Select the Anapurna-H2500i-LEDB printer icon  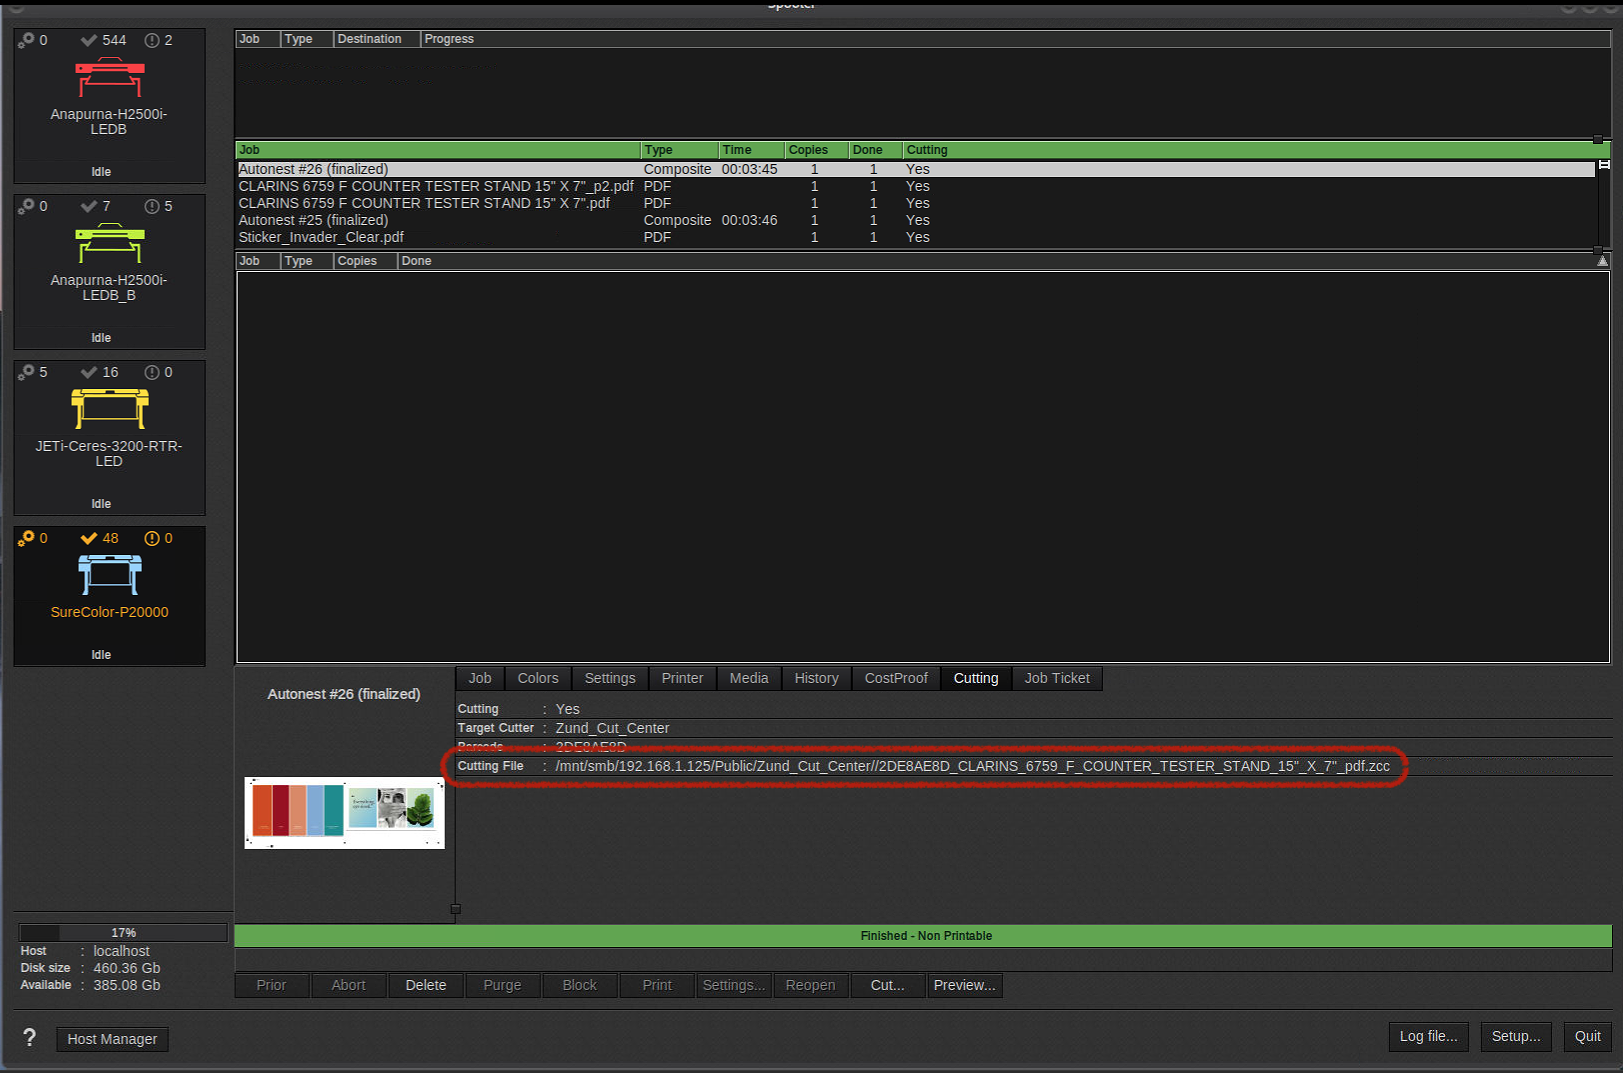click(109, 78)
